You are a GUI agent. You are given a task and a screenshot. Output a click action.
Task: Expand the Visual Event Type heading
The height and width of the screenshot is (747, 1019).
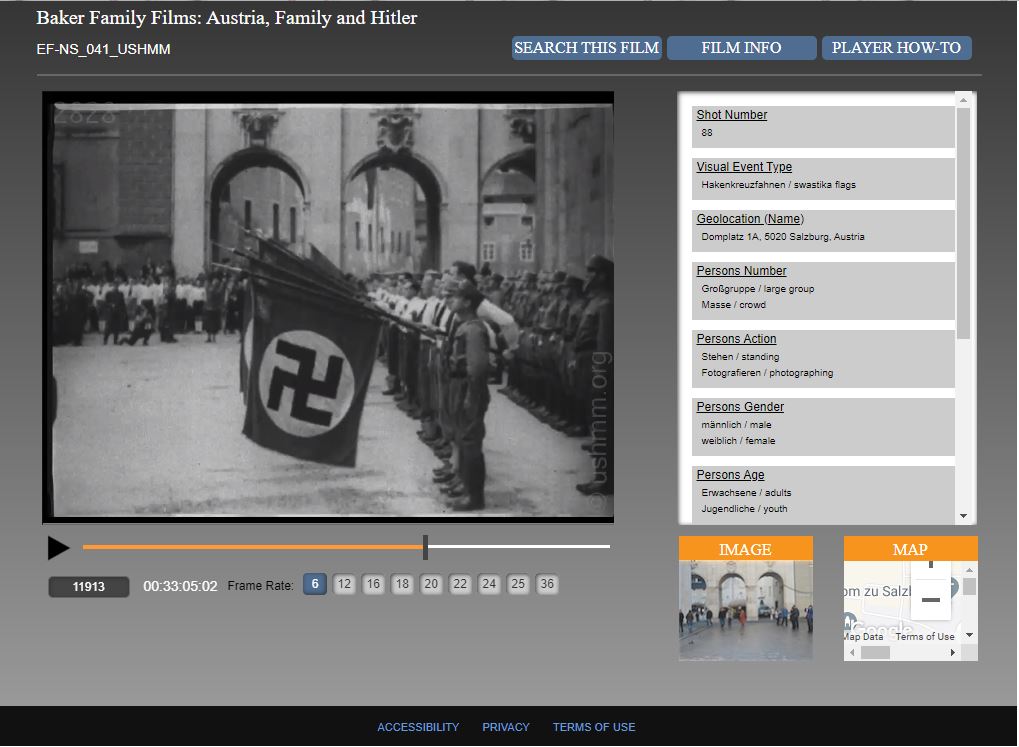coord(744,167)
